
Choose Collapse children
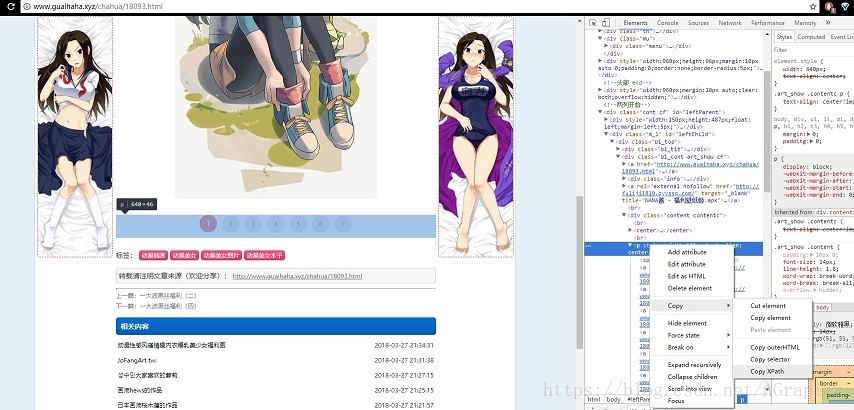tap(694, 376)
